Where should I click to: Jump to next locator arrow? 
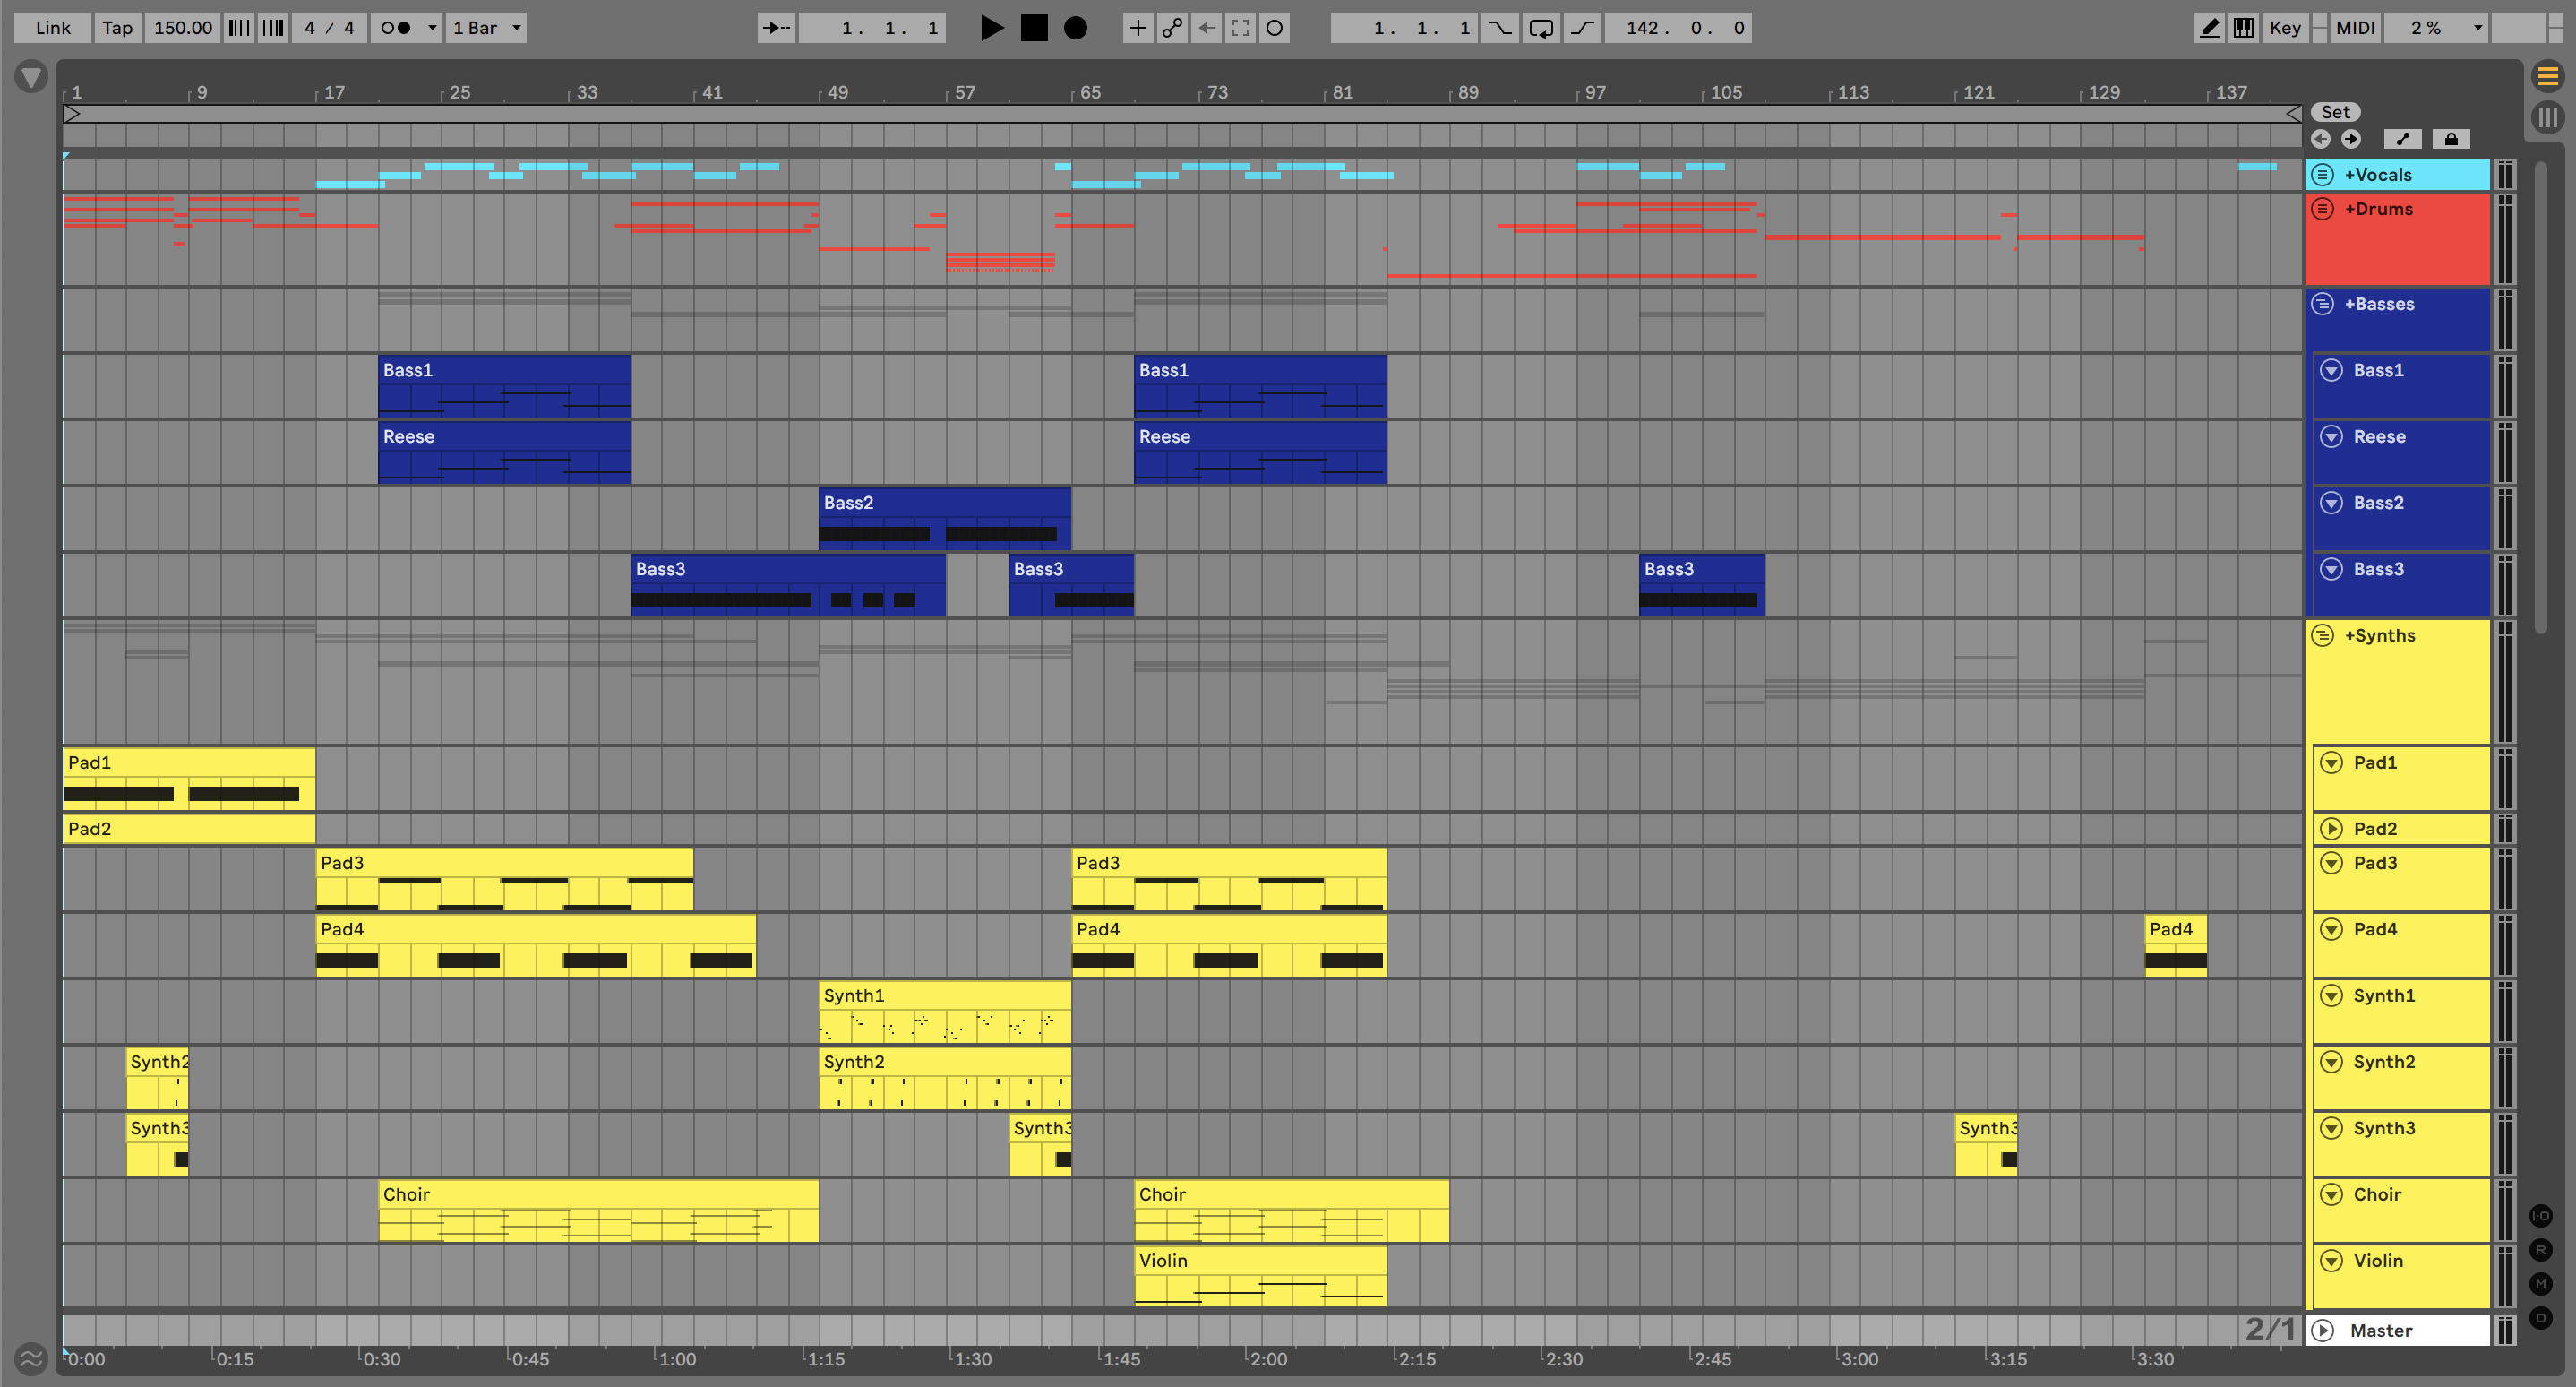click(x=2351, y=139)
